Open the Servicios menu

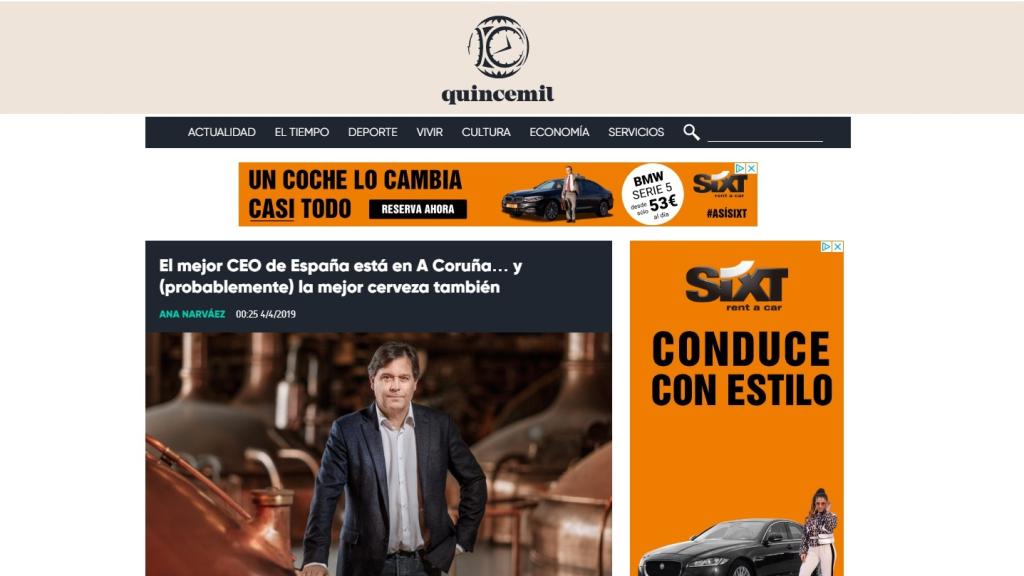click(x=636, y=132)
